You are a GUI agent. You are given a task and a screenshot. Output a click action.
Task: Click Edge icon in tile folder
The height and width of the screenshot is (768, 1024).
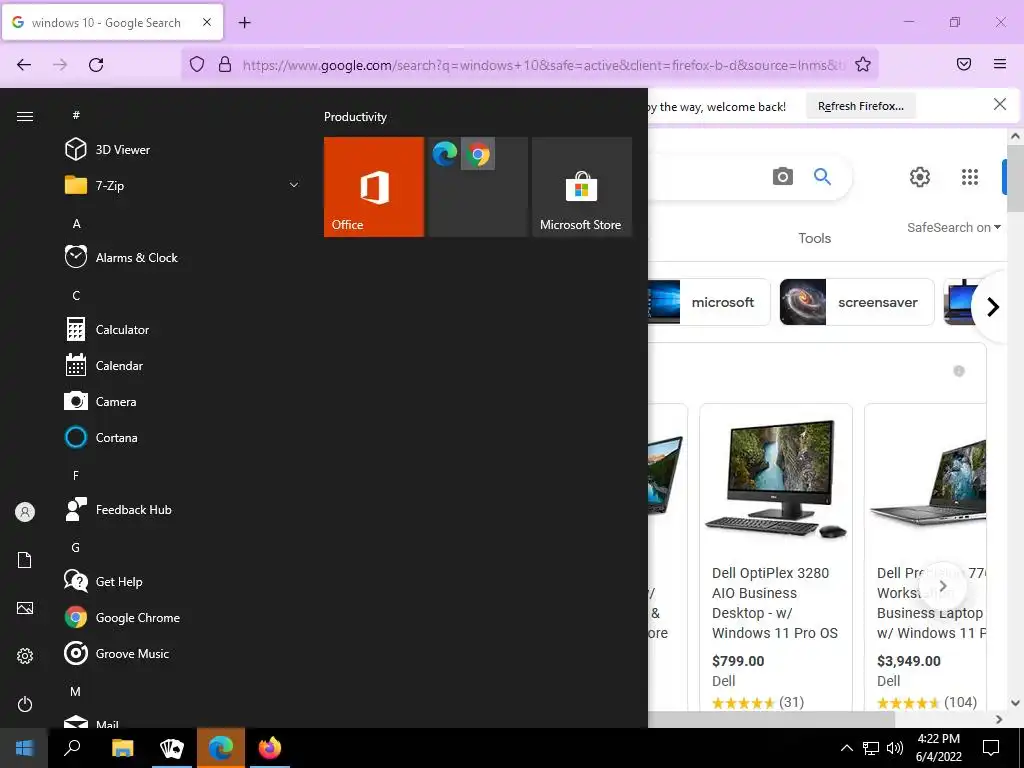click(x=445, y=154)
